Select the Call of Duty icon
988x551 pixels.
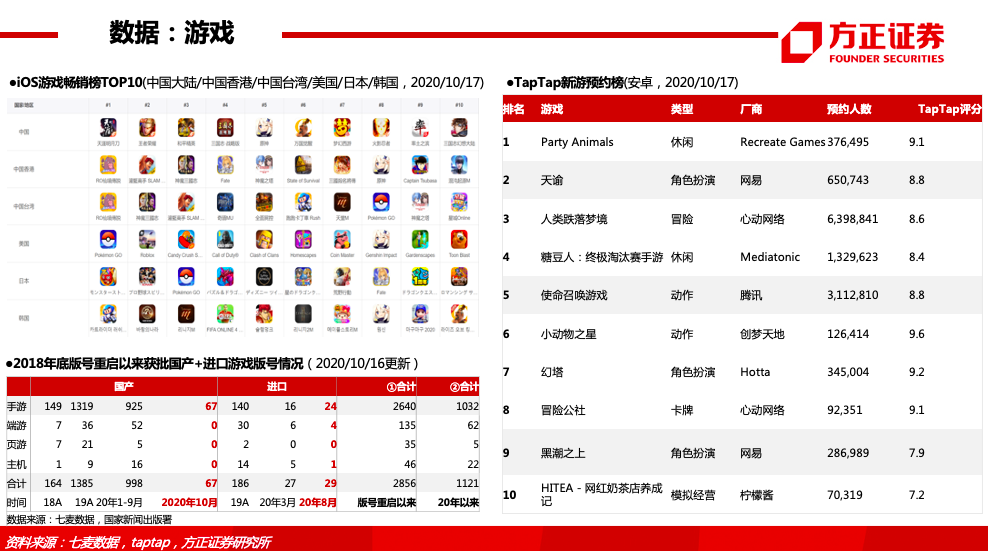pos(225,240)
